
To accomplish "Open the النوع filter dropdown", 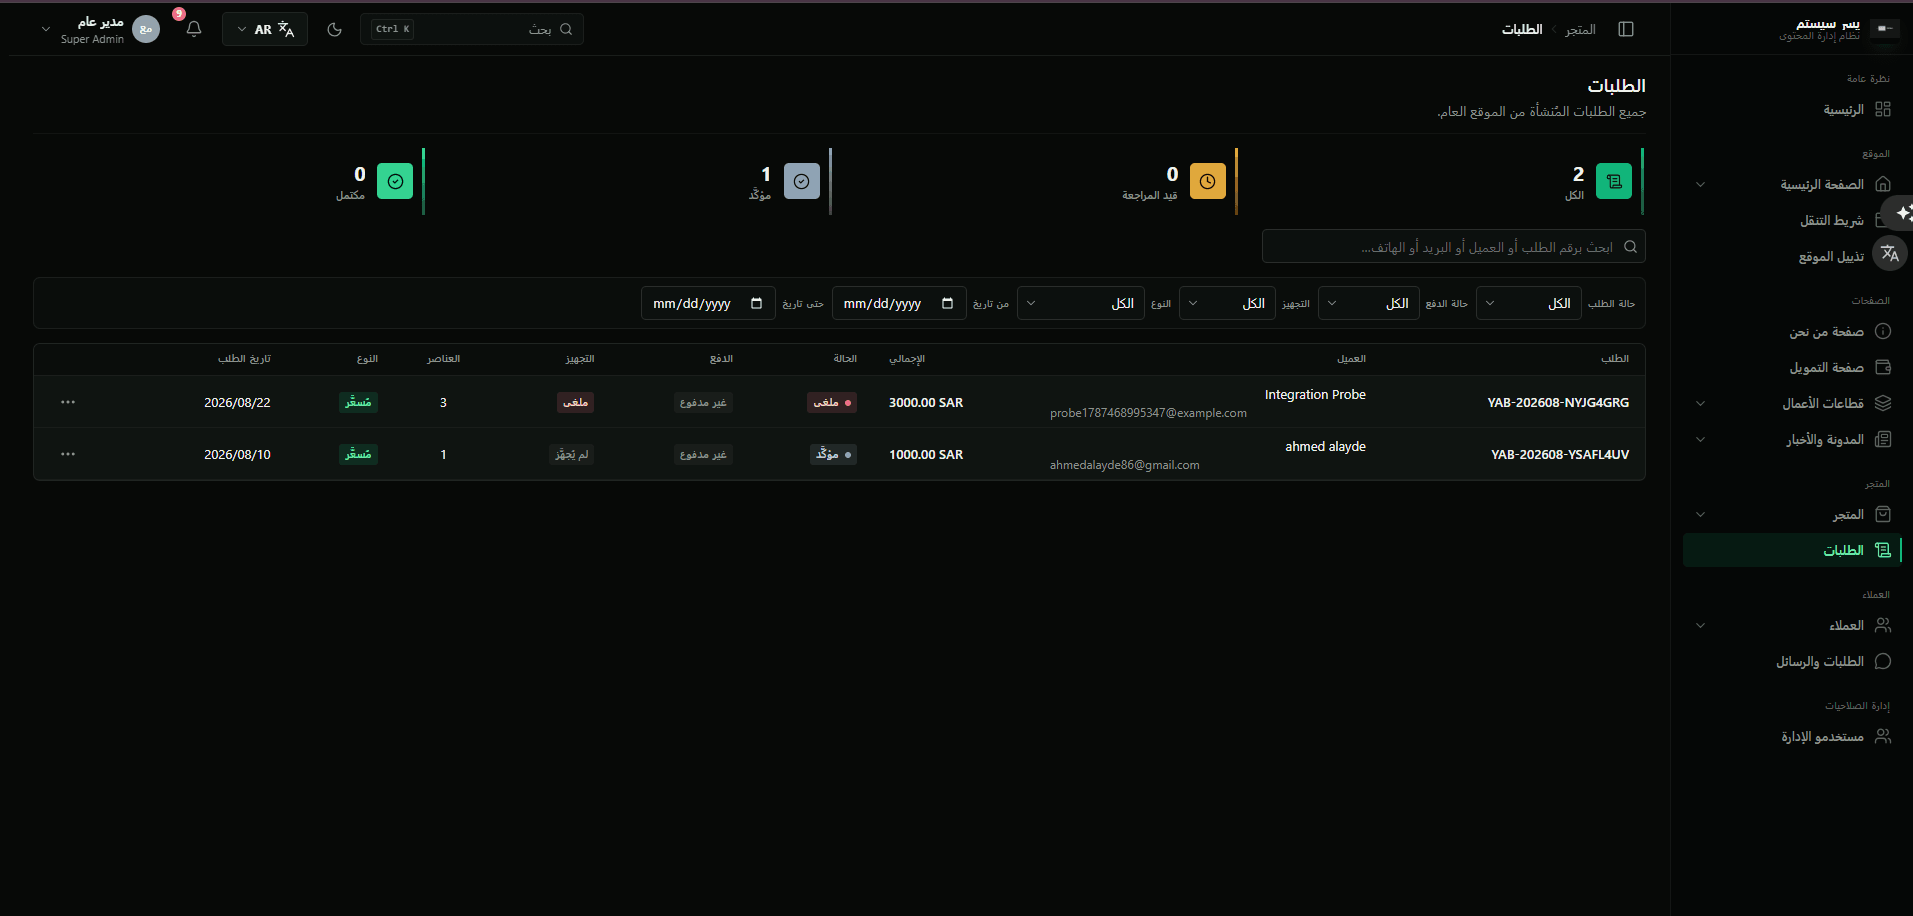I will (1080, 303).
